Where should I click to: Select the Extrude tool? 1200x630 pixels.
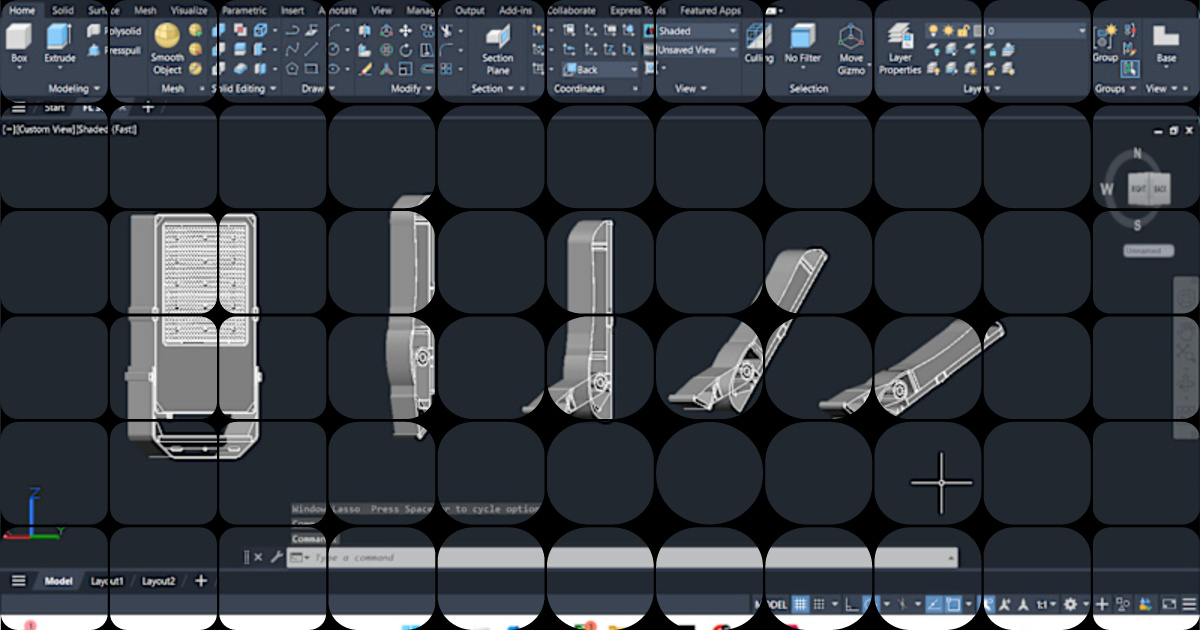click(x=59, y=45)
